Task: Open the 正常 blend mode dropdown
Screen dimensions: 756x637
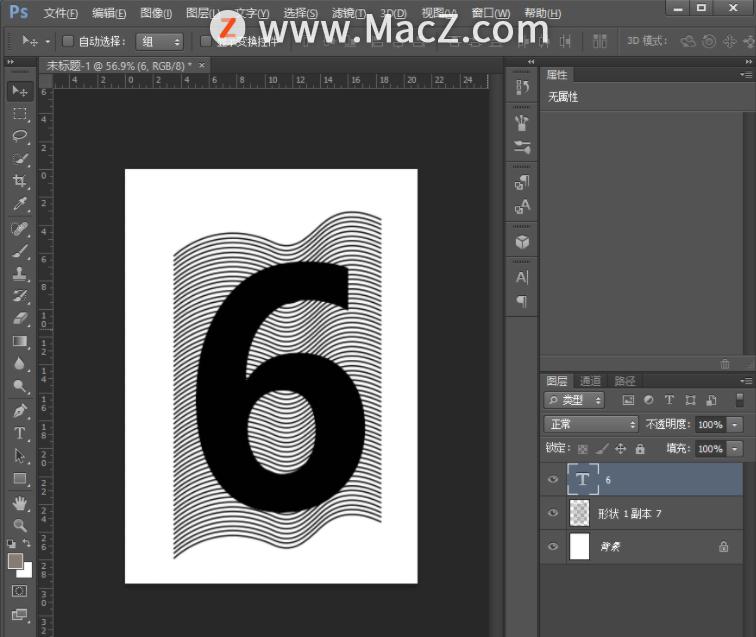Action: click(590, 424)
